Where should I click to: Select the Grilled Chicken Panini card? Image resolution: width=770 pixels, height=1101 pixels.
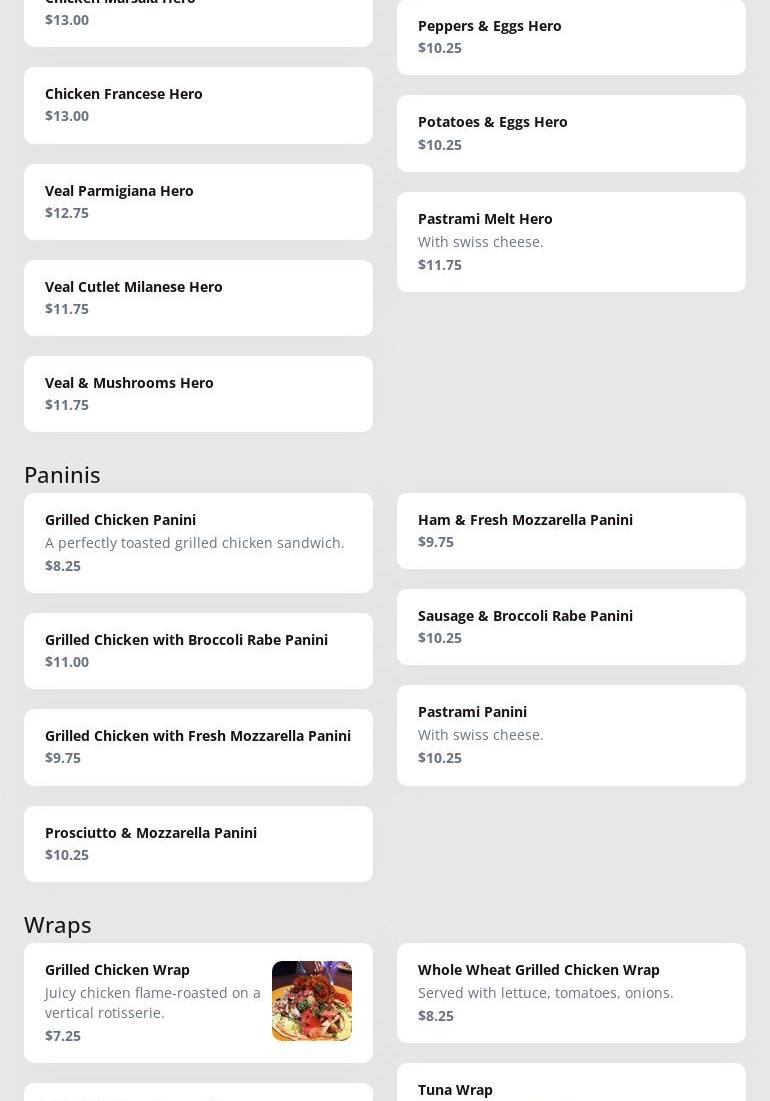point(198,542)
